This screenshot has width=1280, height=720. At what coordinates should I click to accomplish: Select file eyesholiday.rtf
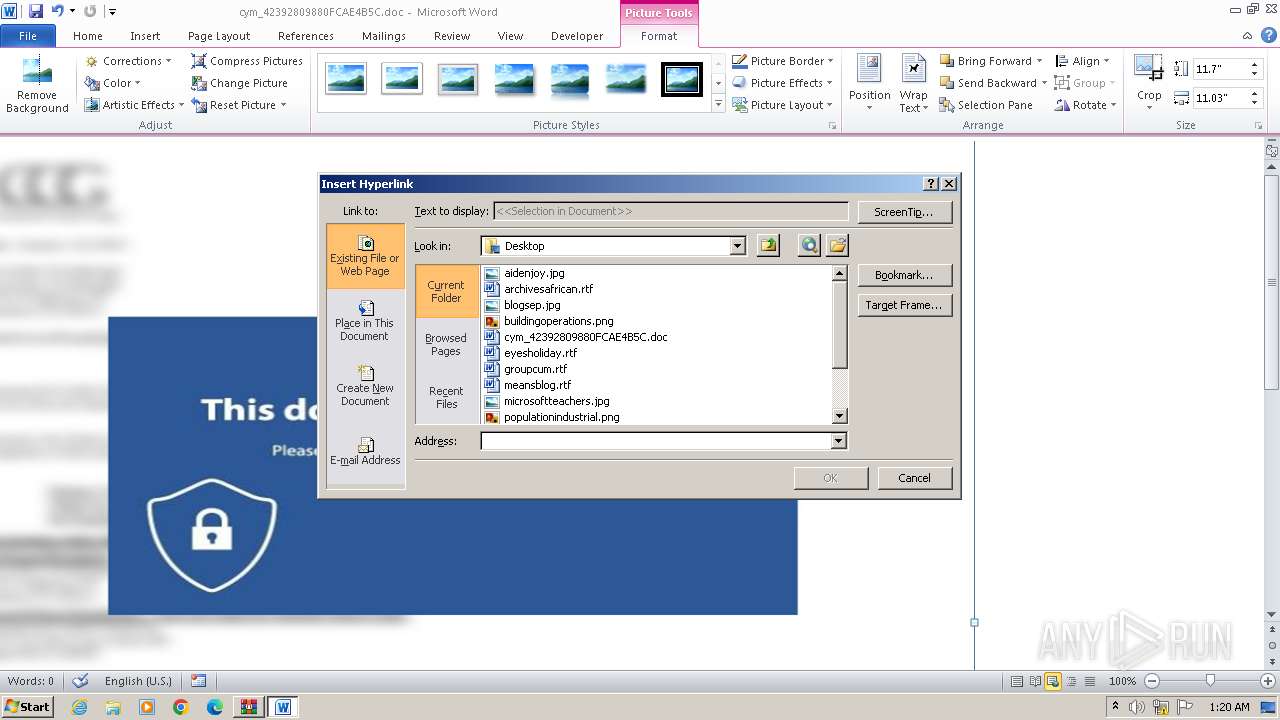[540, 353]
